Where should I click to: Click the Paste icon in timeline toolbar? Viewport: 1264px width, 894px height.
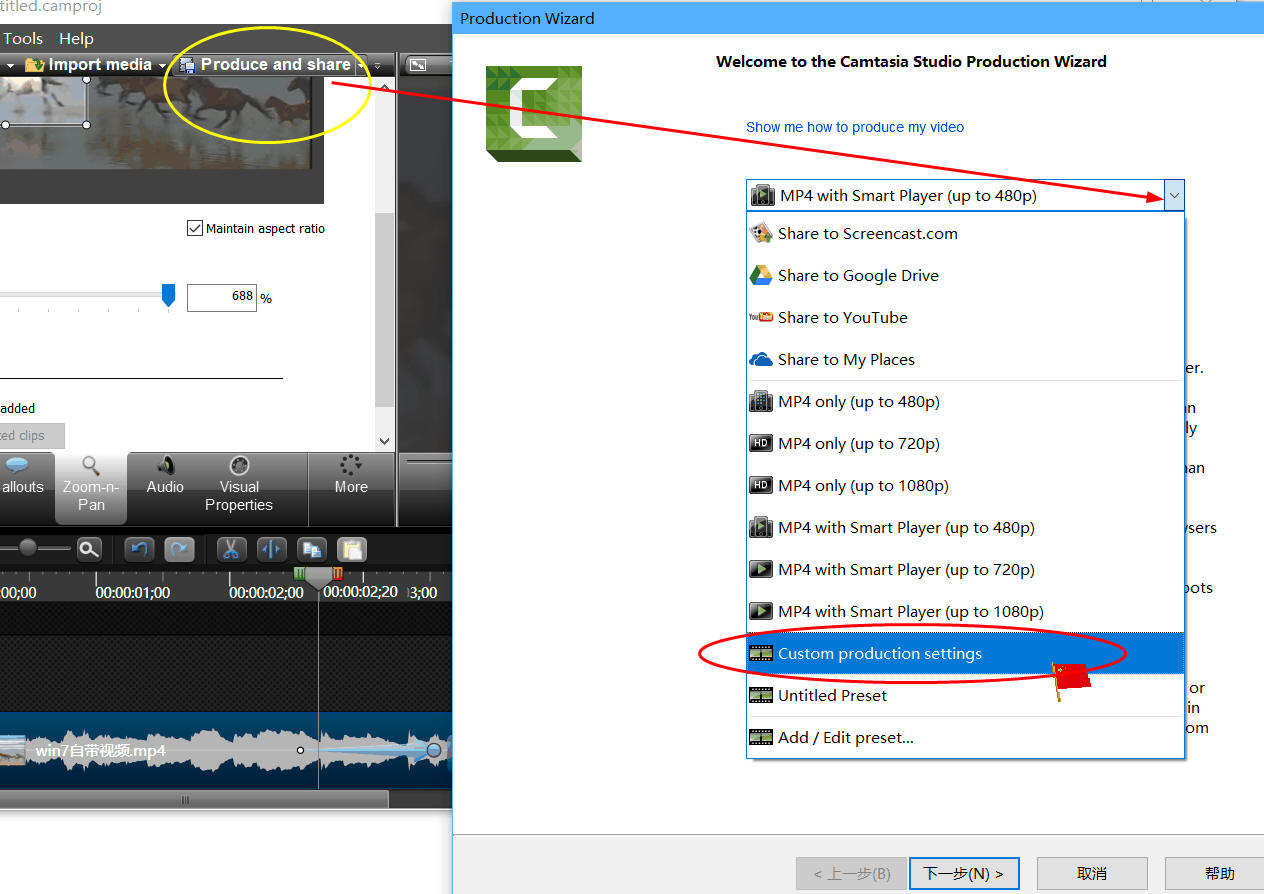(x=352, y=549)
